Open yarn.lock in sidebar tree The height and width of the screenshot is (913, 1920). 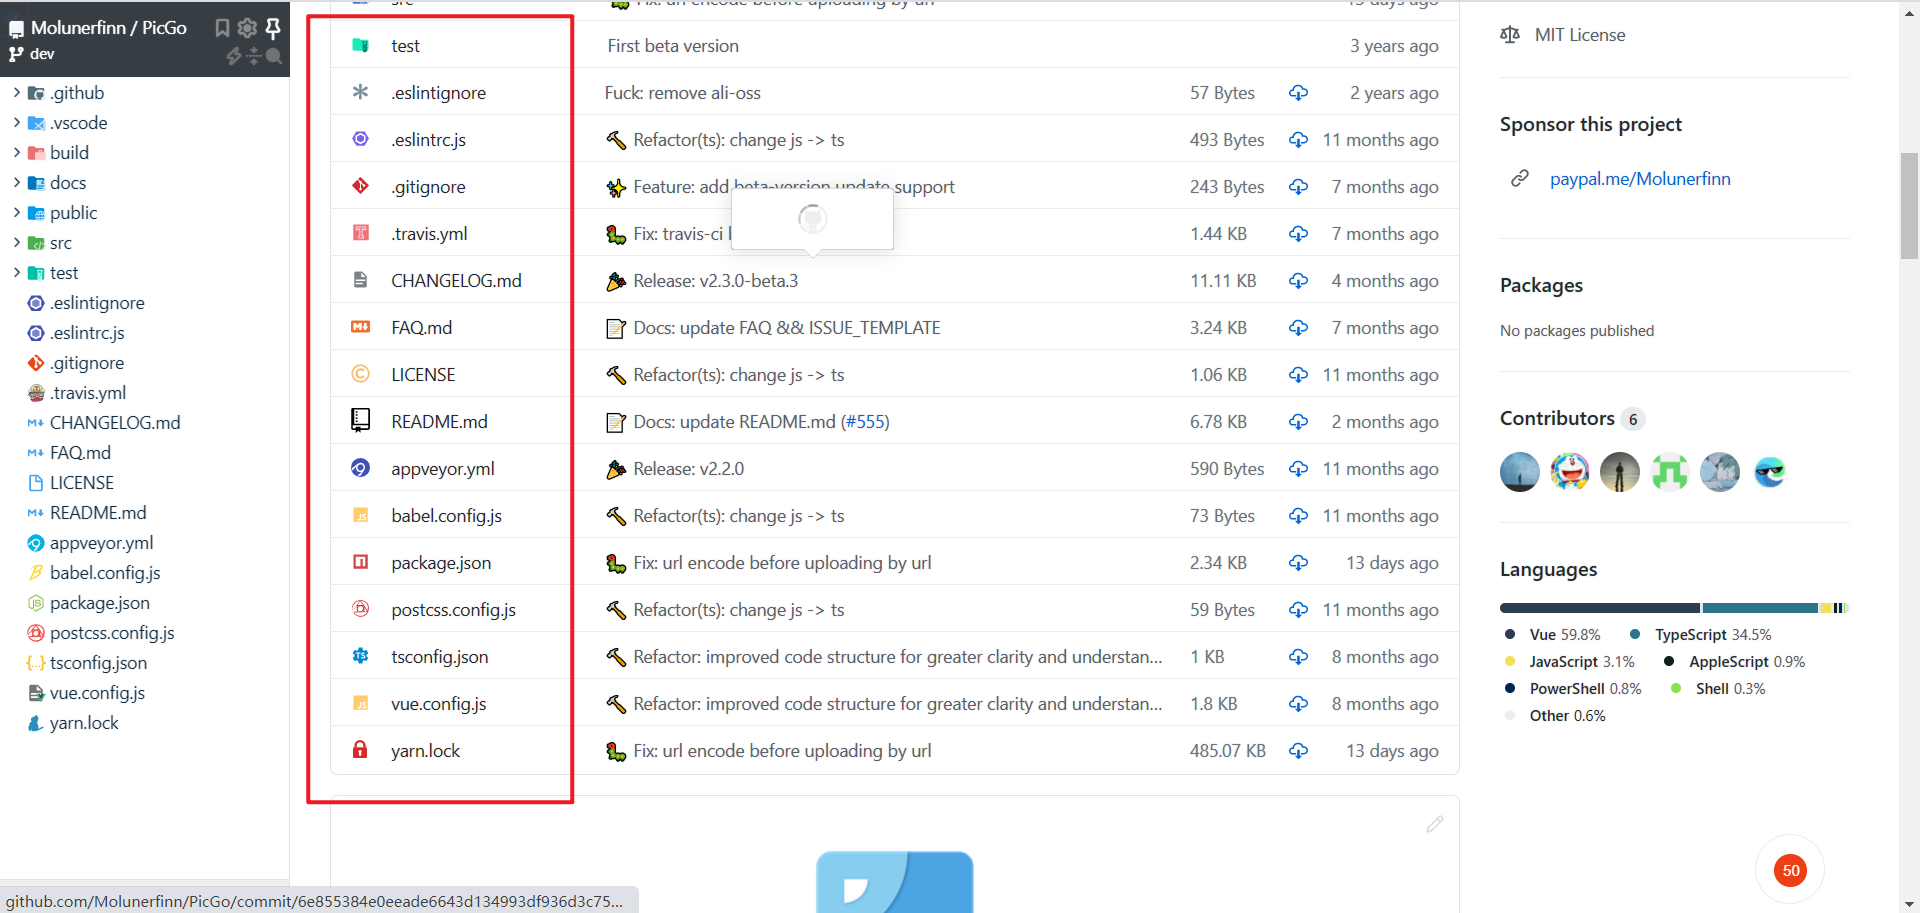[x=84, y=723]
